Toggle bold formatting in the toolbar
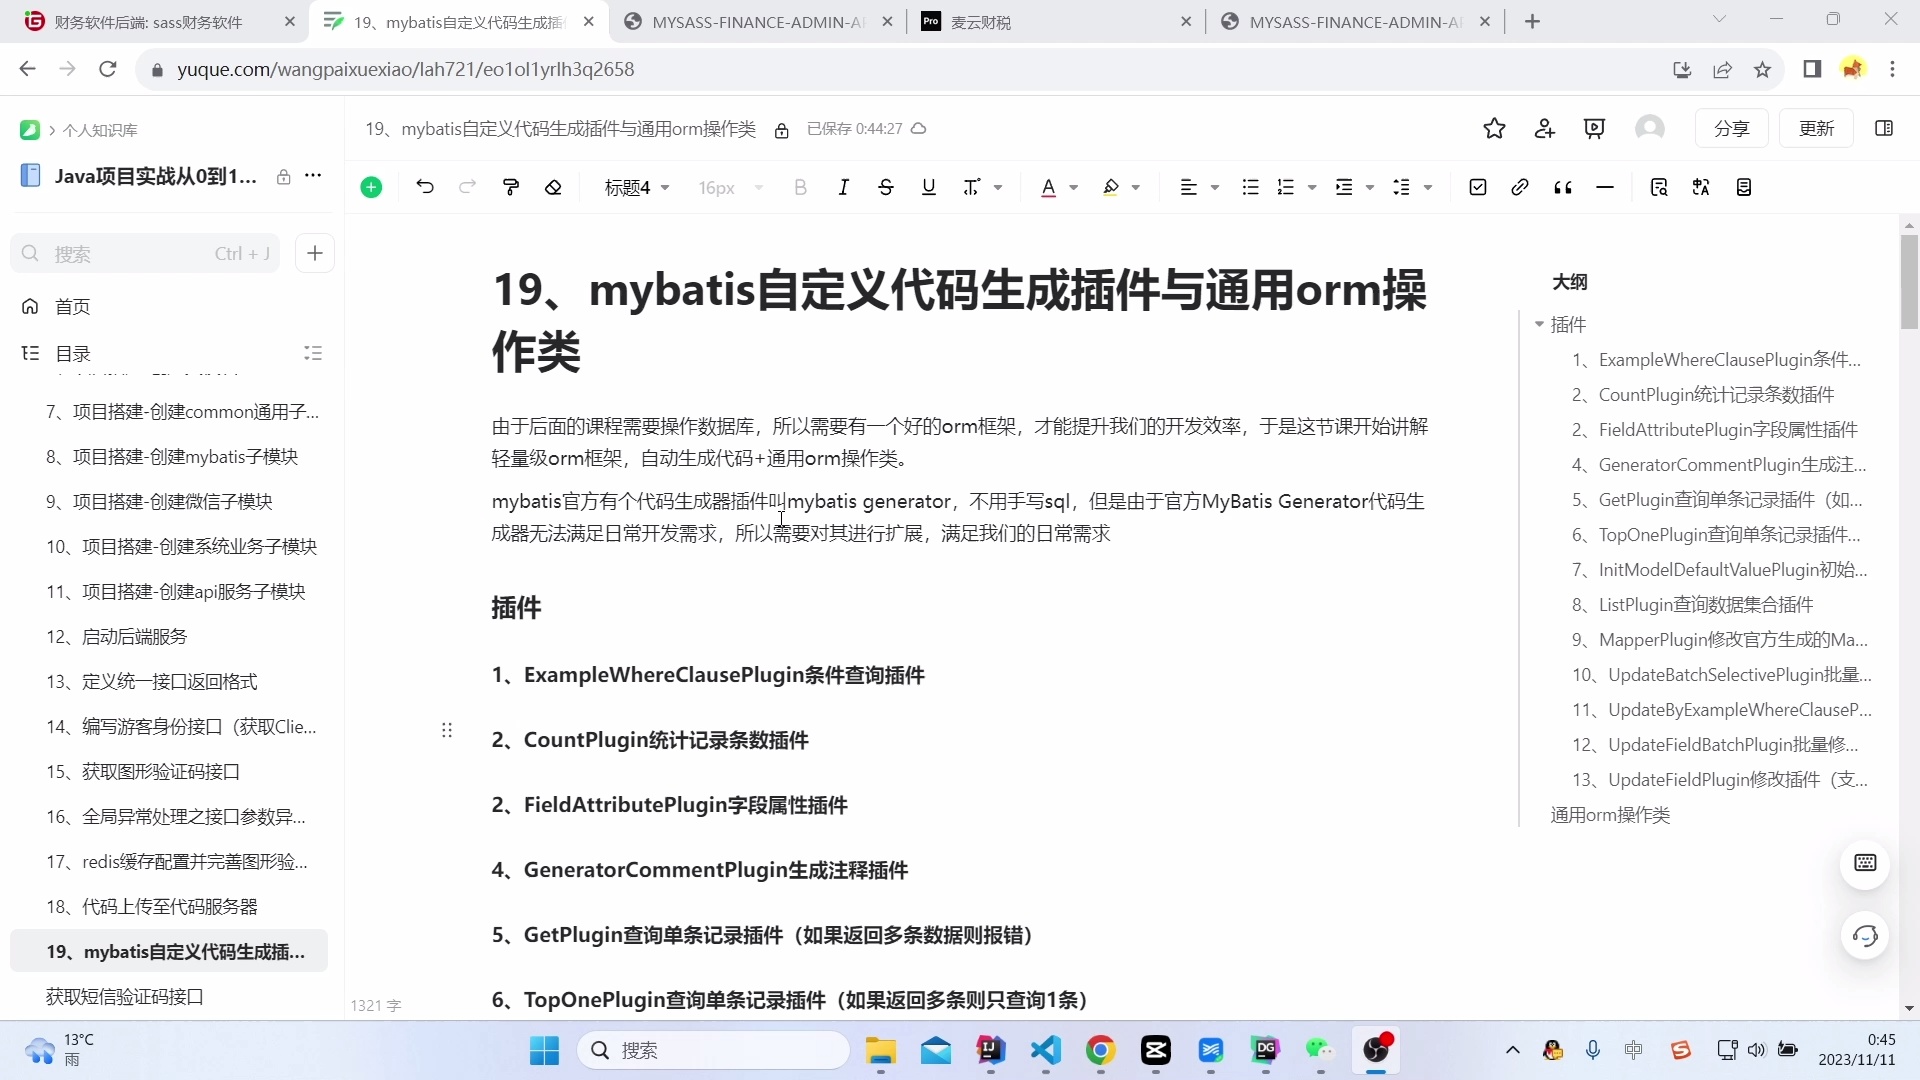Screen dimensions: 1920x1080 point(800,187)
